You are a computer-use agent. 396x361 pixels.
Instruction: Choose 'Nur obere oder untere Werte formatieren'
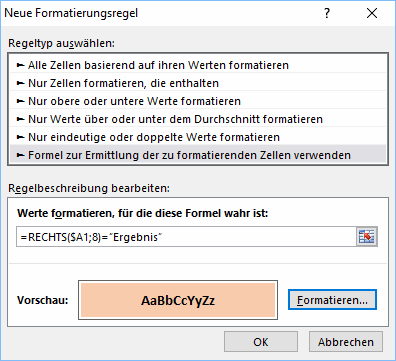(198, 101)
